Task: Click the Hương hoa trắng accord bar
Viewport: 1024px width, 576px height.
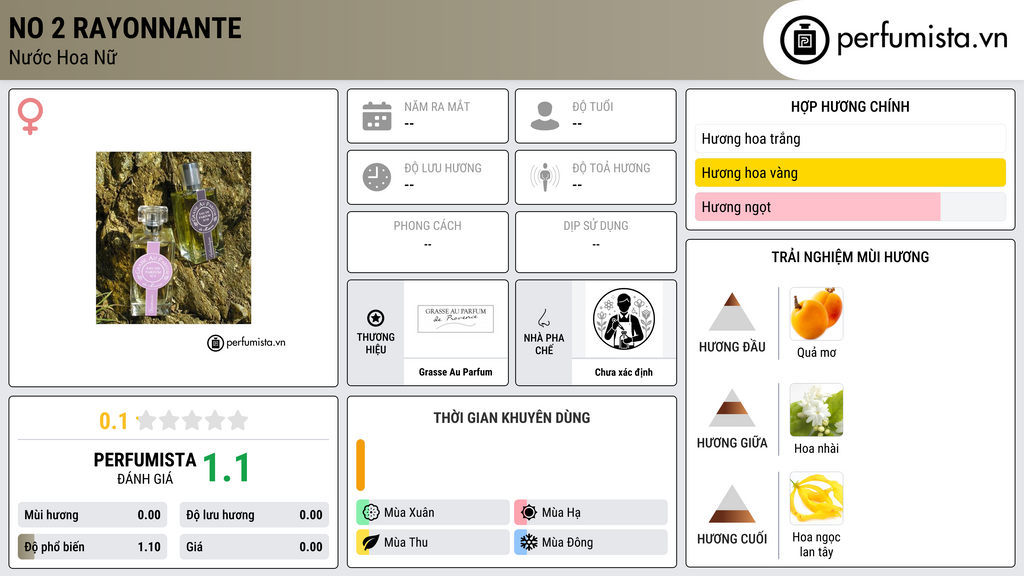Action: coord(850,138)
